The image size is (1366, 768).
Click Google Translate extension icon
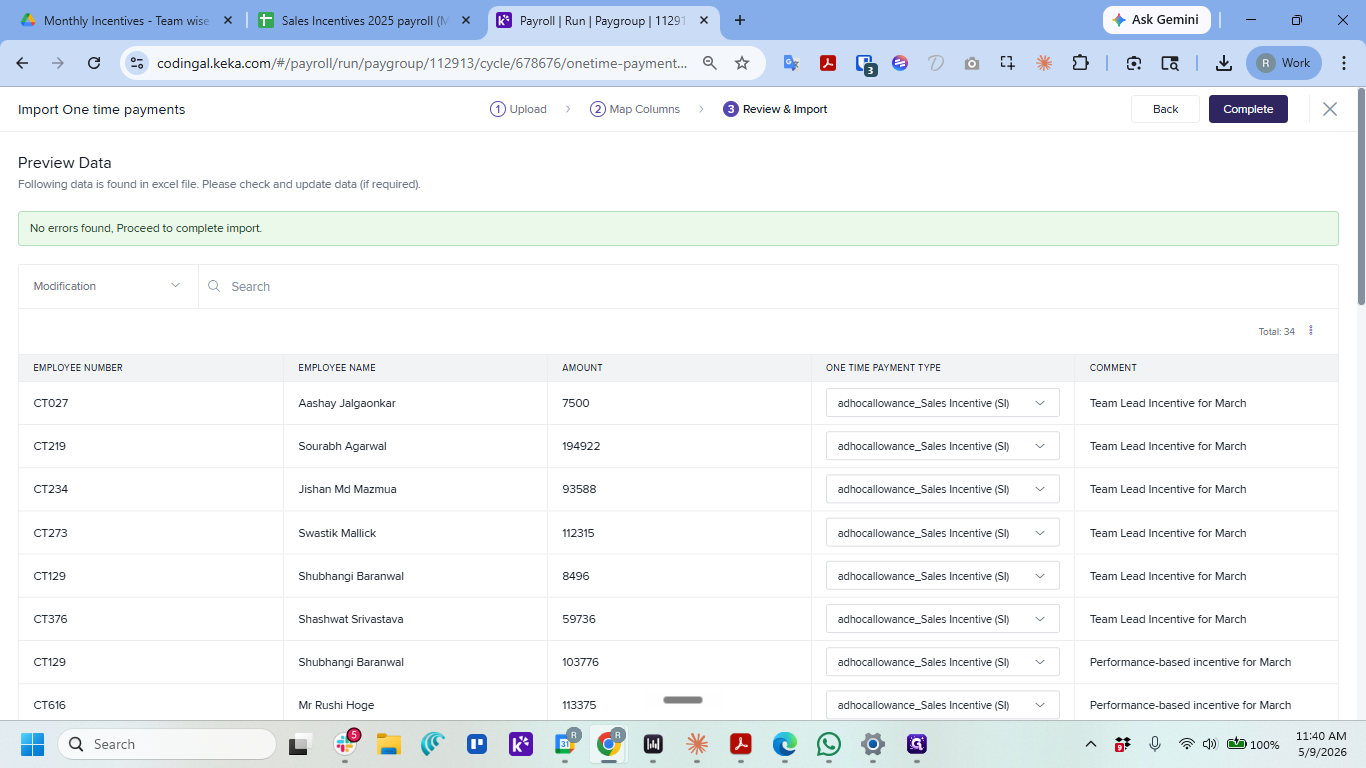791,63
